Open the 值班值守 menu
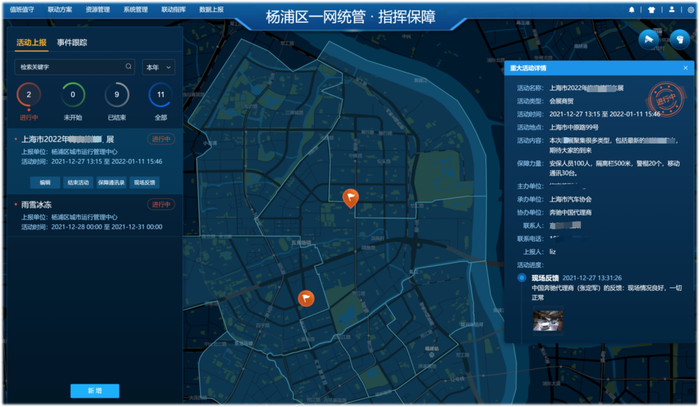This screenshot has width=700, height=407. click(x=22, y=9)
